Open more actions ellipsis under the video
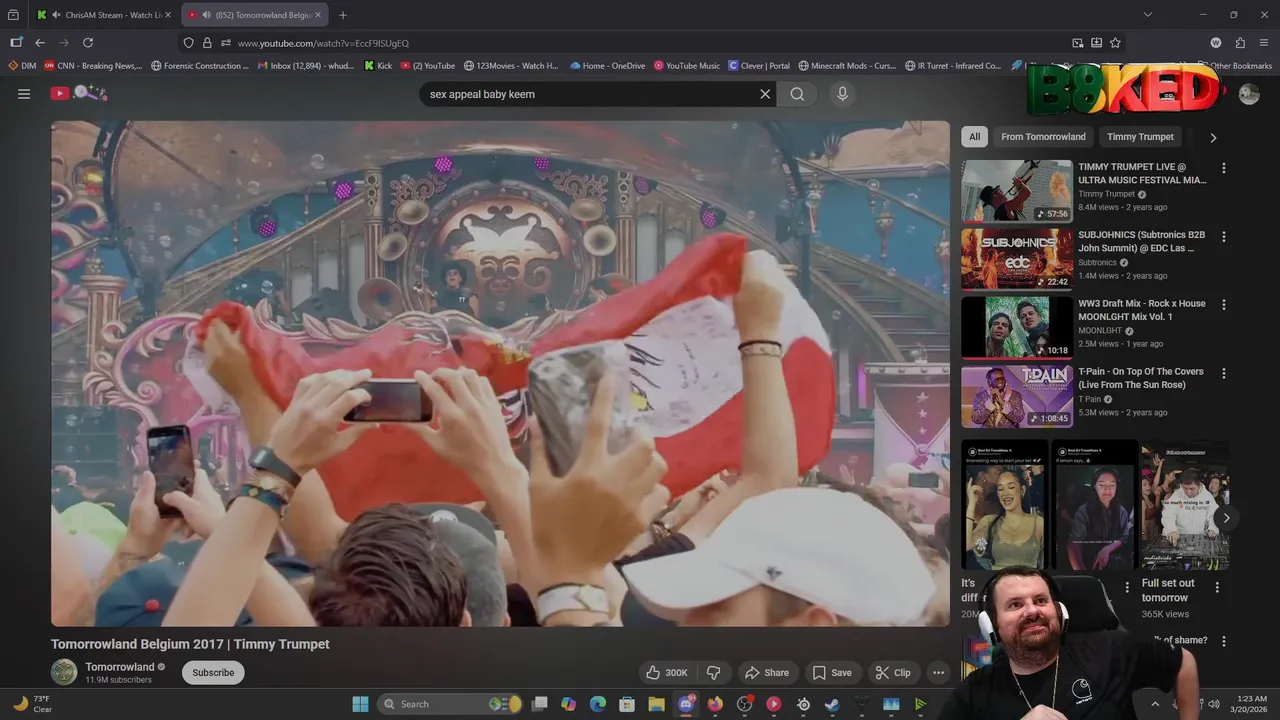 [938, 673]
